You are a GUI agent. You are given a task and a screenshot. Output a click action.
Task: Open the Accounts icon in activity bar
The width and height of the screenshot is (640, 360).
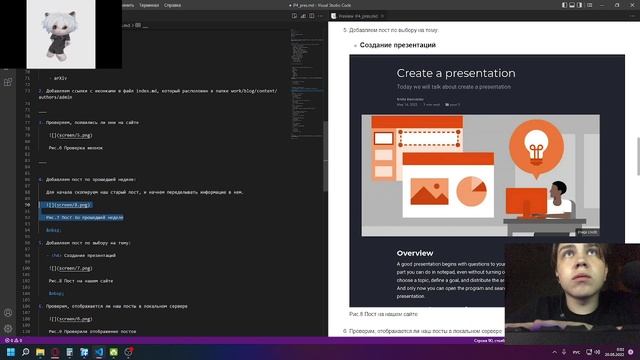[x=8, y=313]
